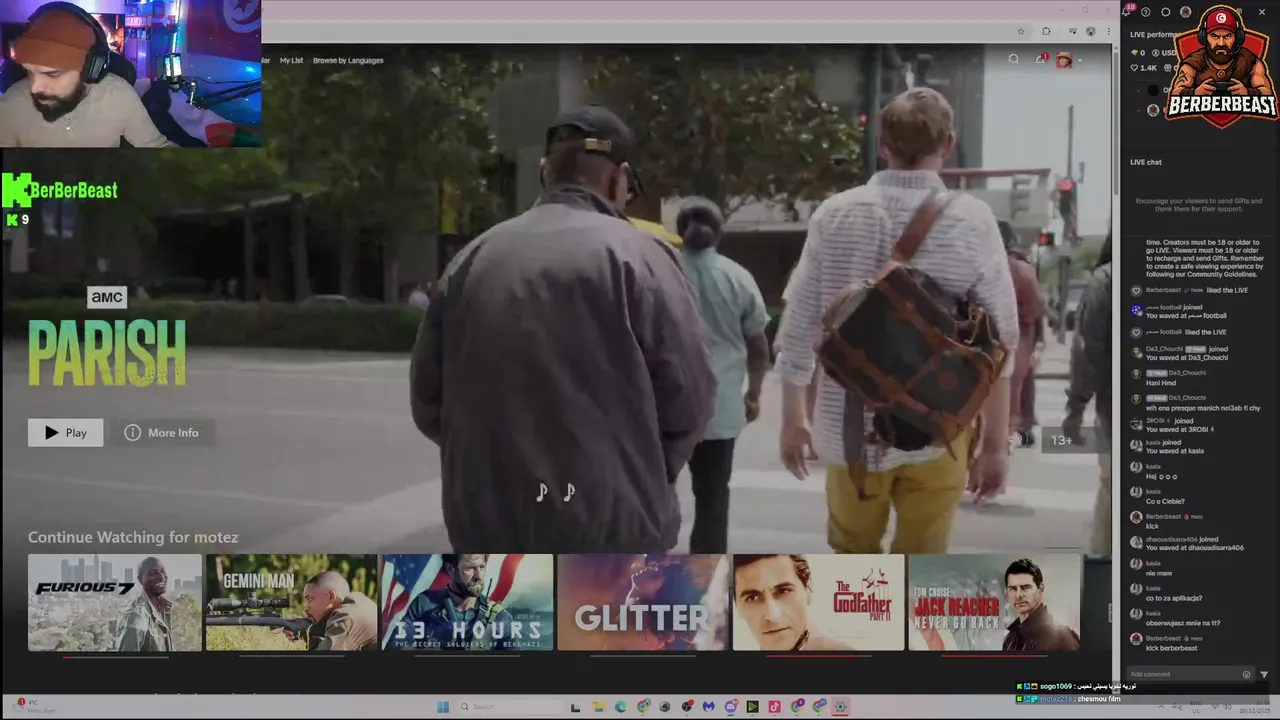The image size is (1280, 720).
Task: Play the Parish series
Action: click(x=65, y=433)
